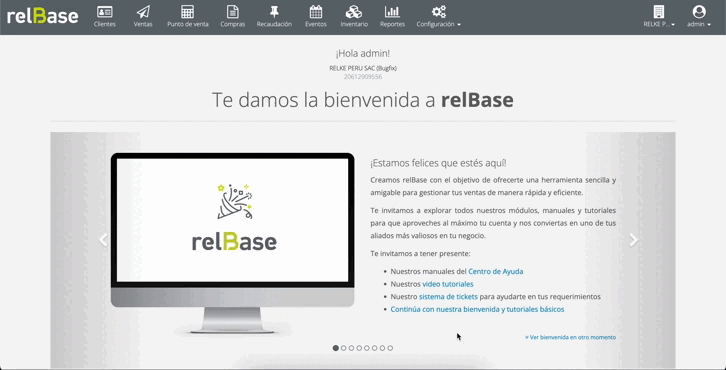Click Continúa con nuestra bienvenida link
Viewport: 726px width, 370px height.
pyautogui.click(x=477, y=309)
